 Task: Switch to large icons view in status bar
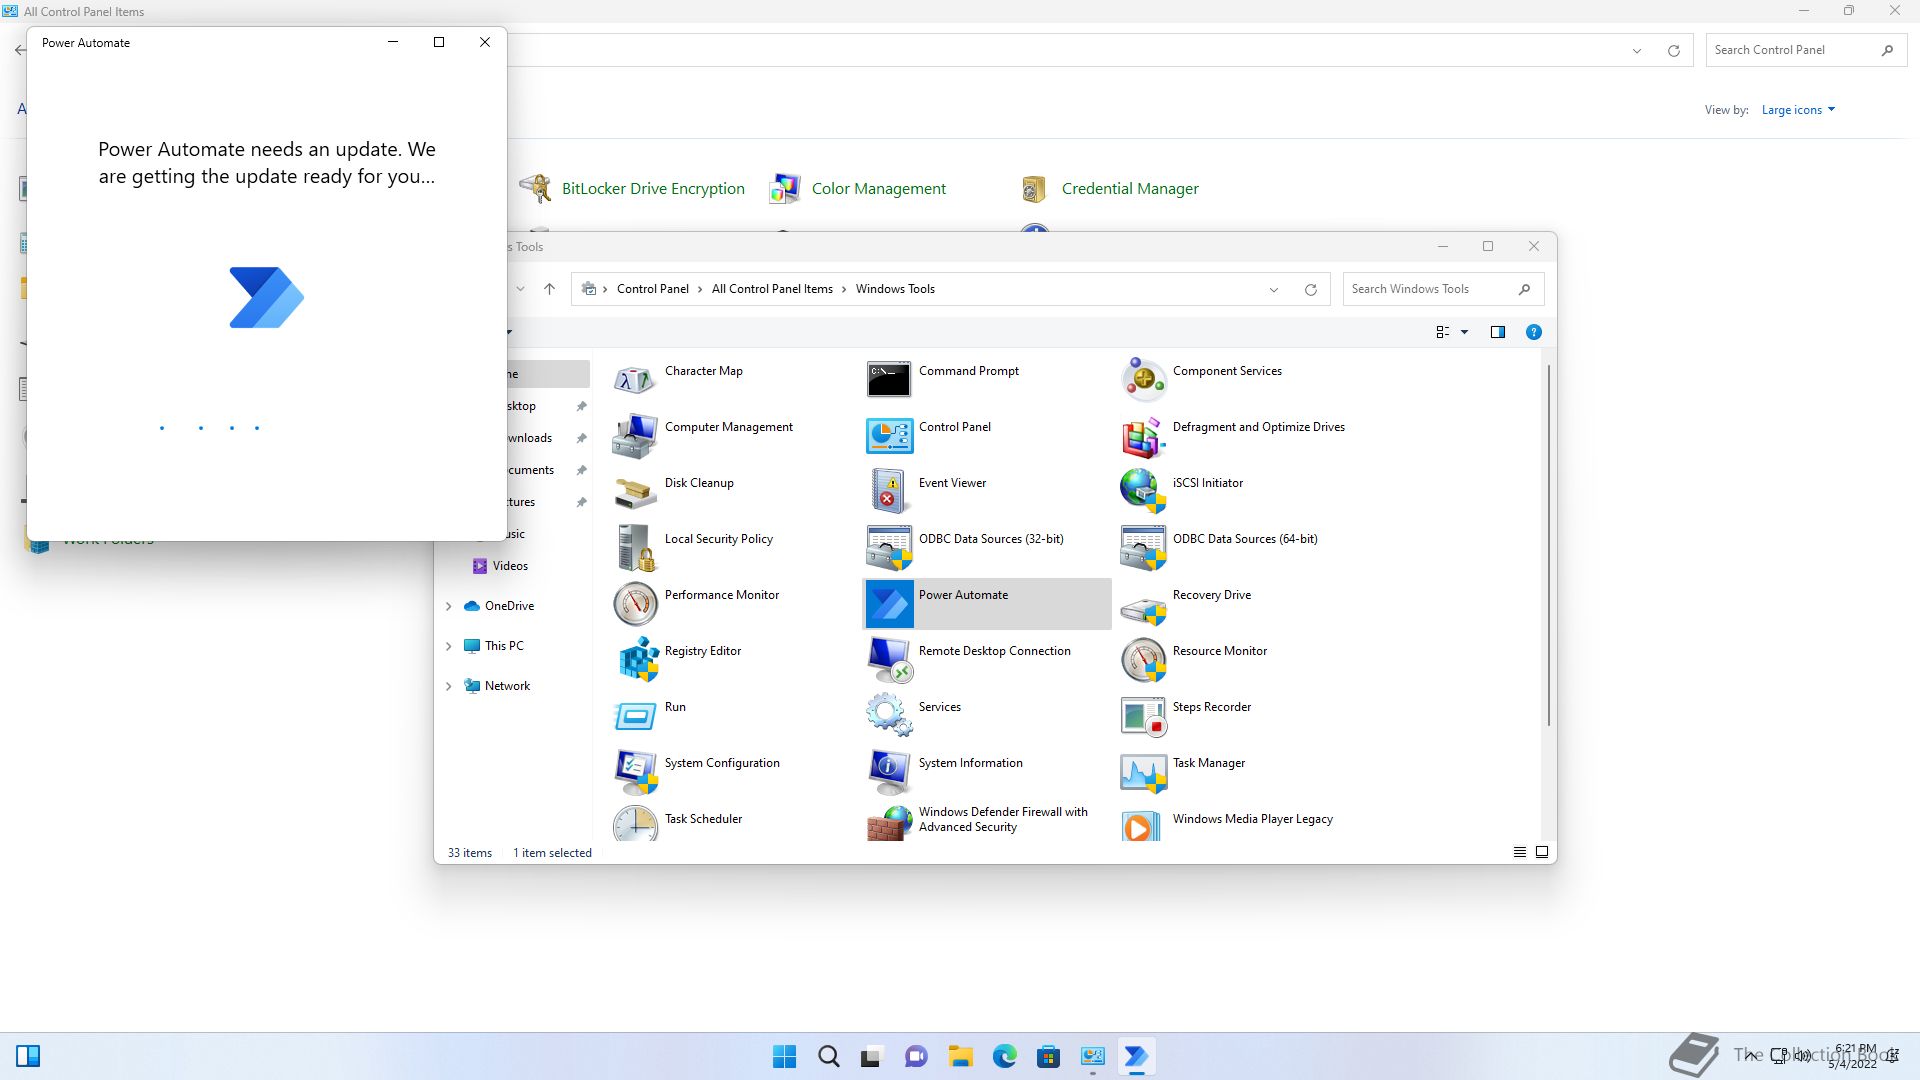pyautogui.click(x=1542, y=853)
